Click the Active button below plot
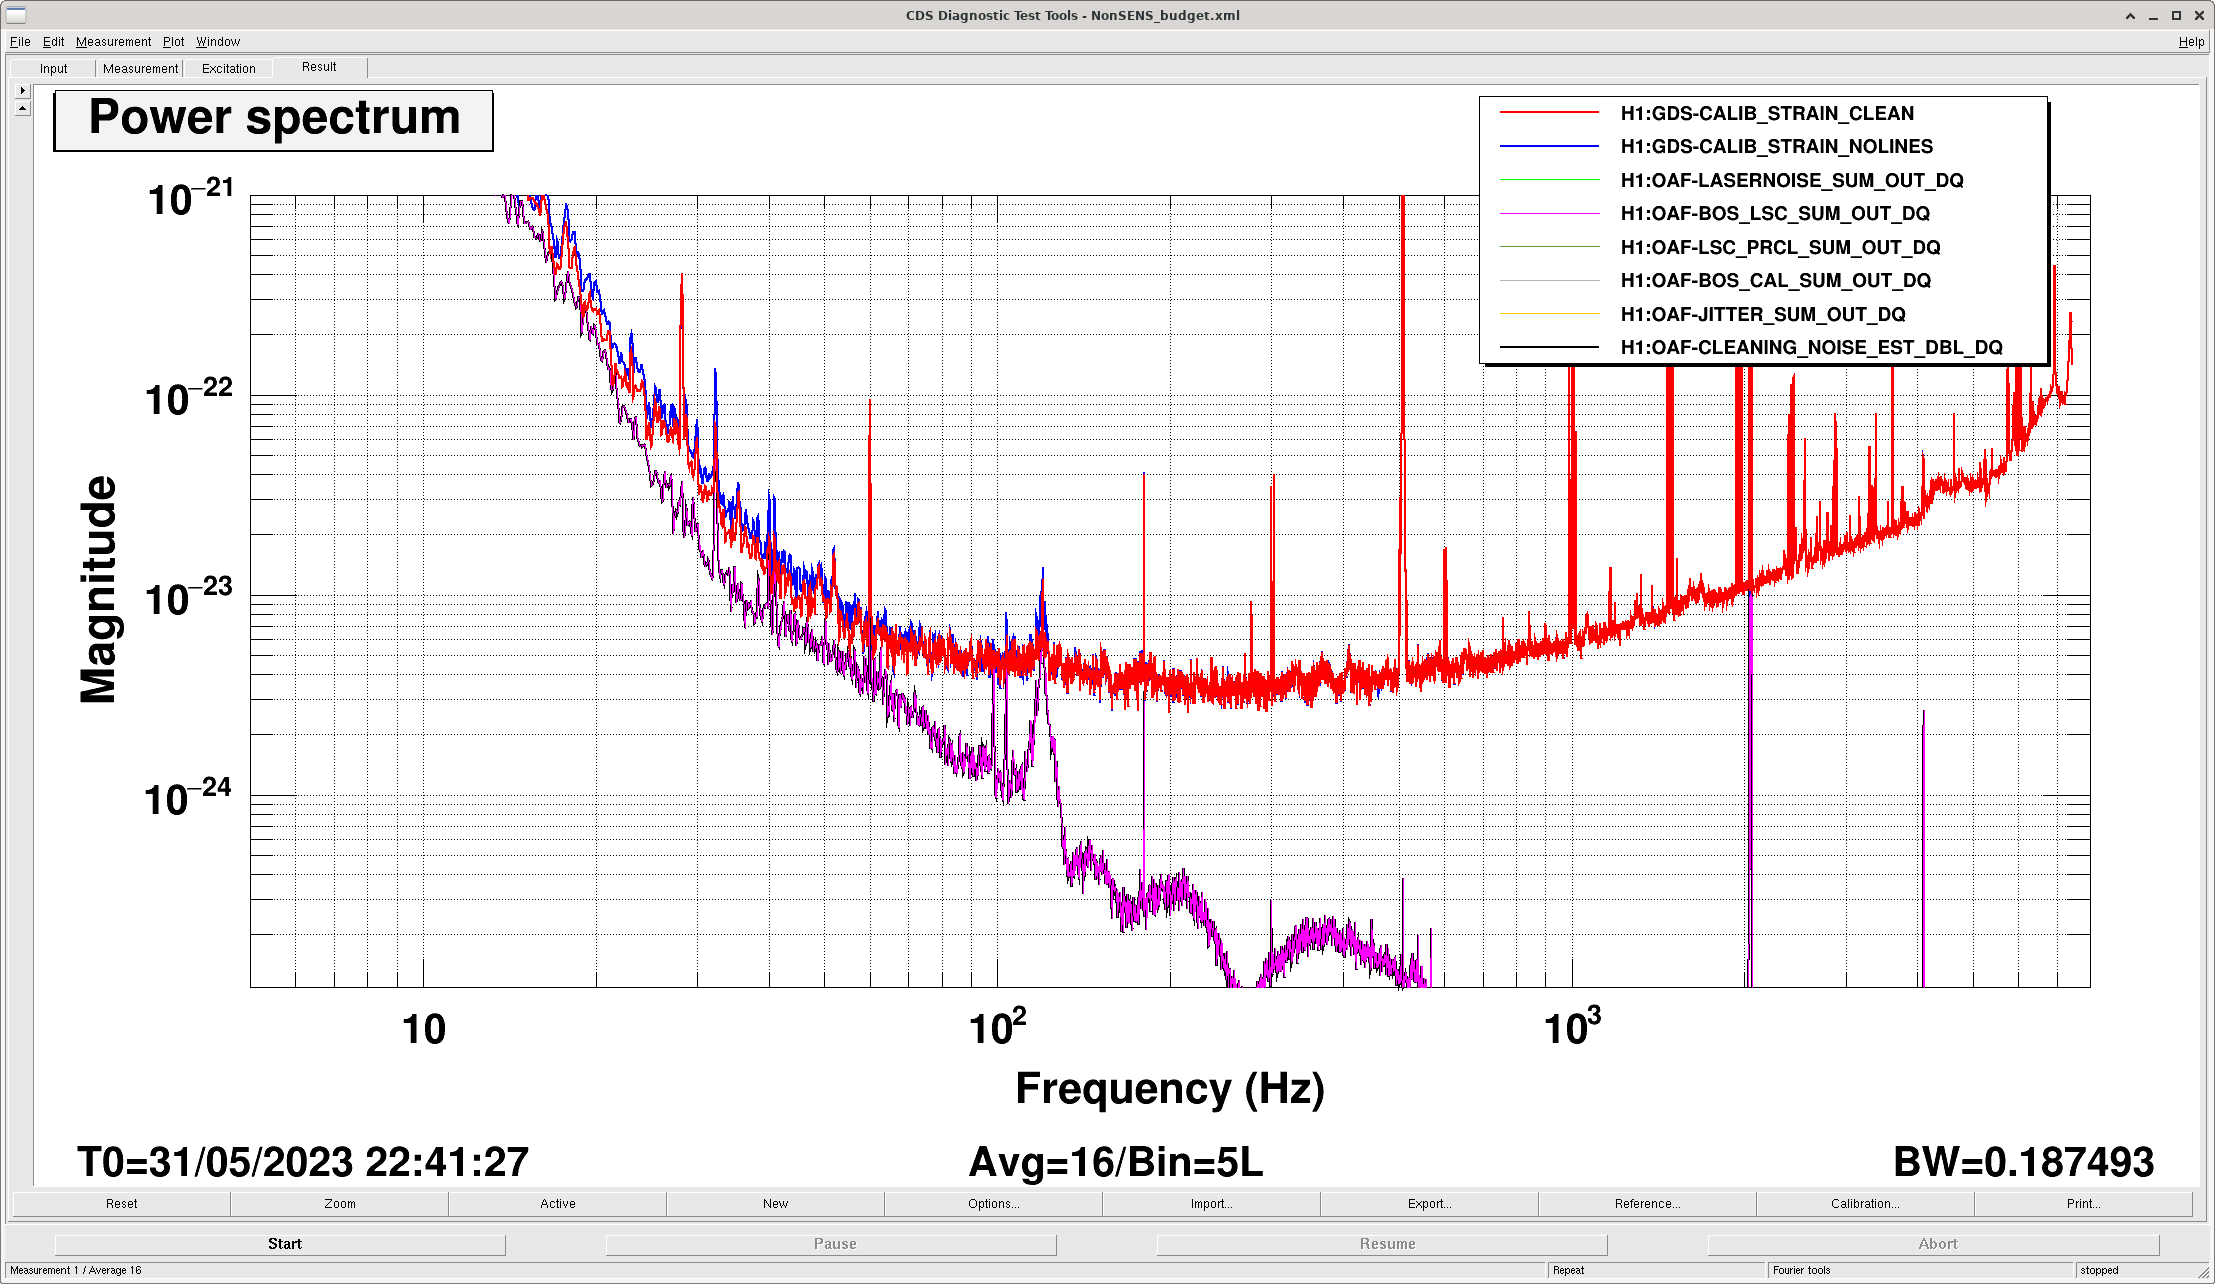Viewport: 2215px width, 1284px height. pyautogui.click(x=557, y=1204)
